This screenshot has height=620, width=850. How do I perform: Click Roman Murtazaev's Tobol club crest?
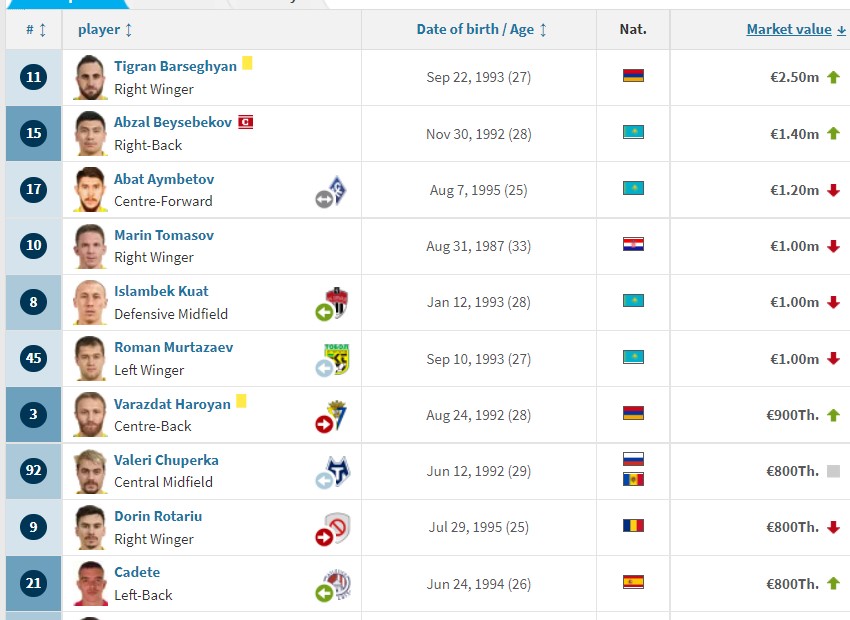click(332, 360)
